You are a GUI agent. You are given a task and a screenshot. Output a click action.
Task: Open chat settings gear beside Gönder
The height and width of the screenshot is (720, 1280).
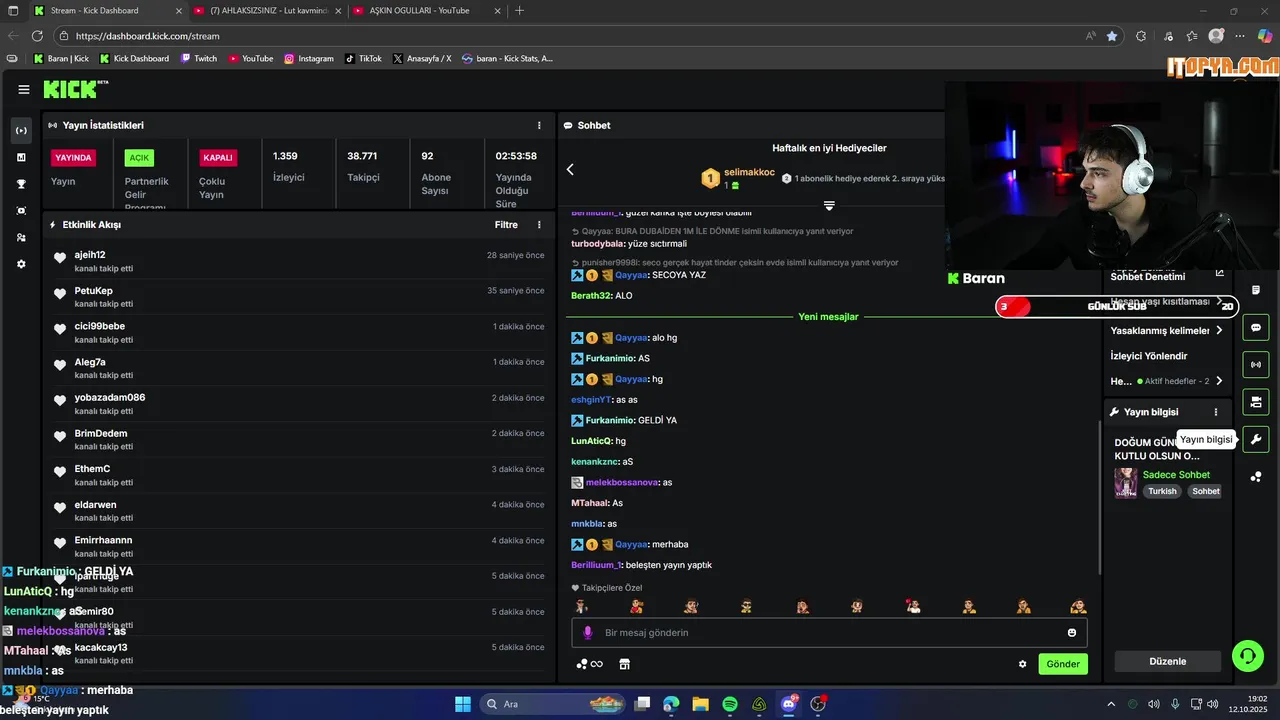pos(1022,664)
